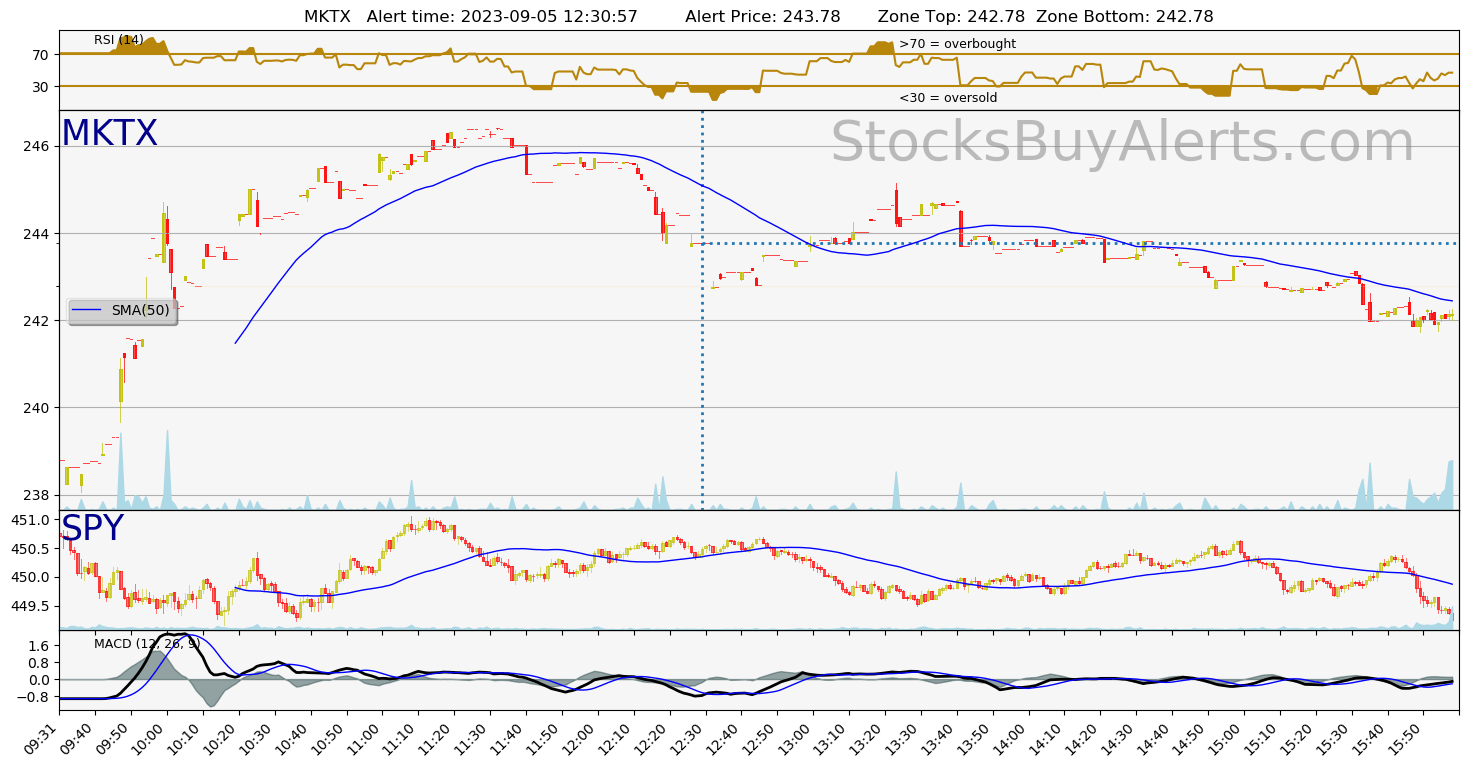Click the price axis label 244
This screenshot has height=768, width=1474.
coord(37,234)
